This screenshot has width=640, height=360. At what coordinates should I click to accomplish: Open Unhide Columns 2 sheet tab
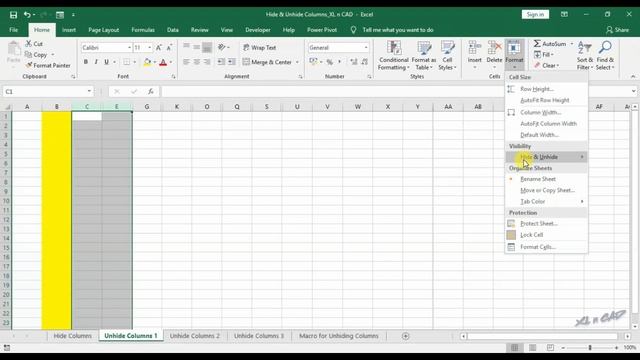pyautogui.click(x=195, y=336)
